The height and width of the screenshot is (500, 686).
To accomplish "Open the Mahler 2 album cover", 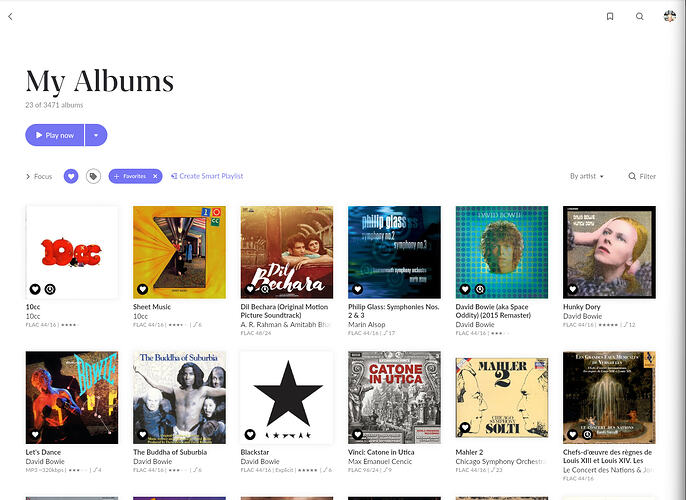I will coord(502,397).
